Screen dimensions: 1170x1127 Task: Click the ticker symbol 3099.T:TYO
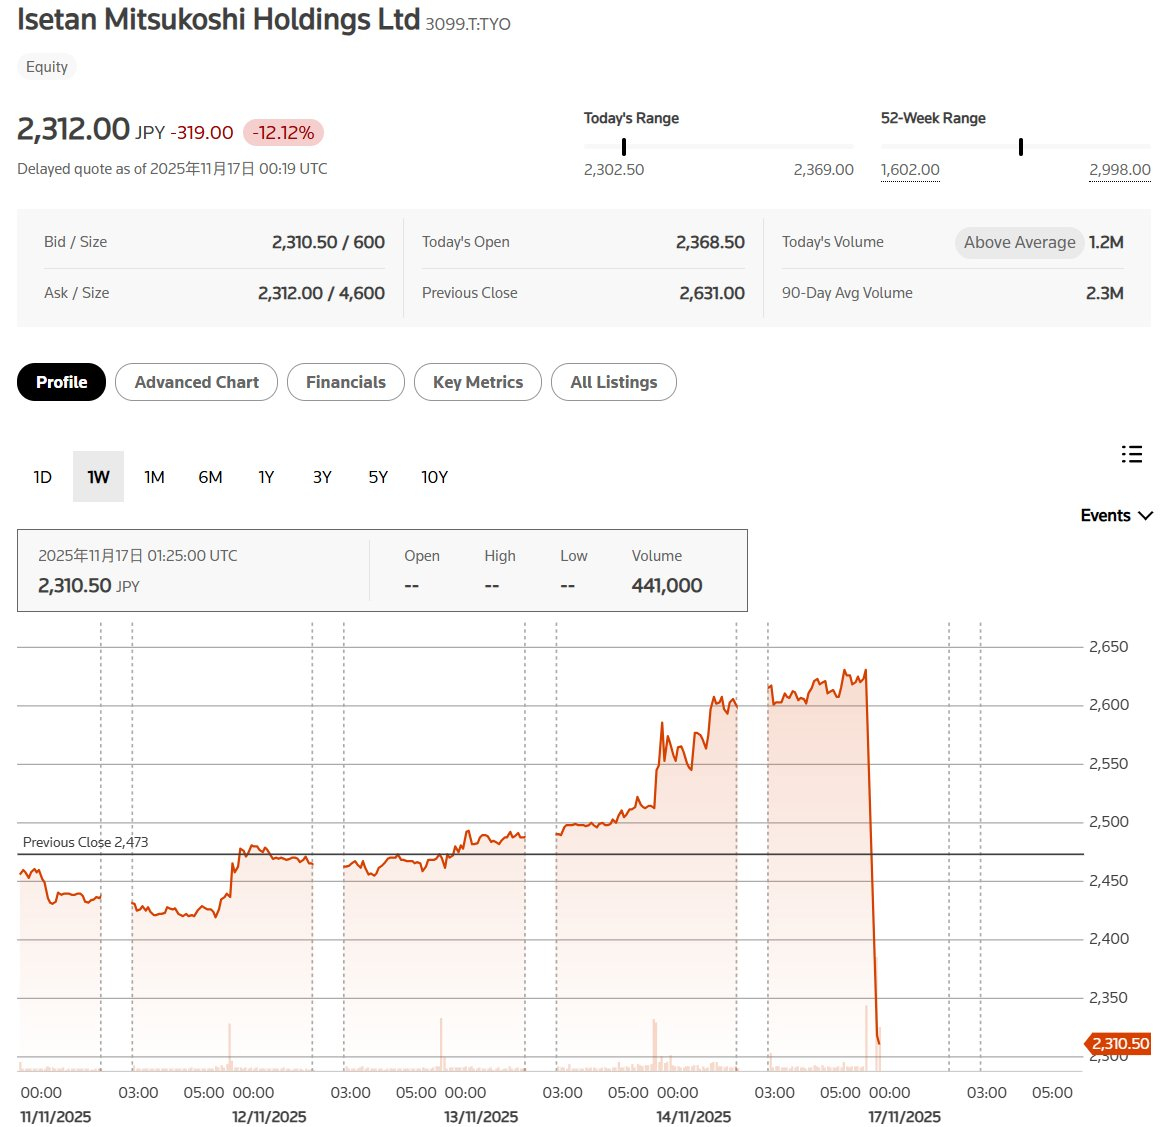(468, 24)
